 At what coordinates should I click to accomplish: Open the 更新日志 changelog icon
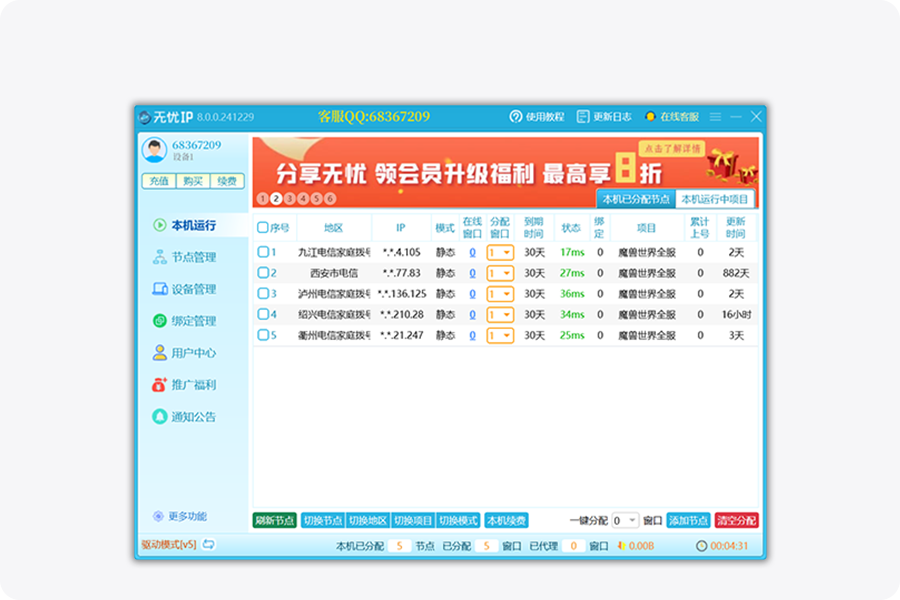[x=583, y=117]
